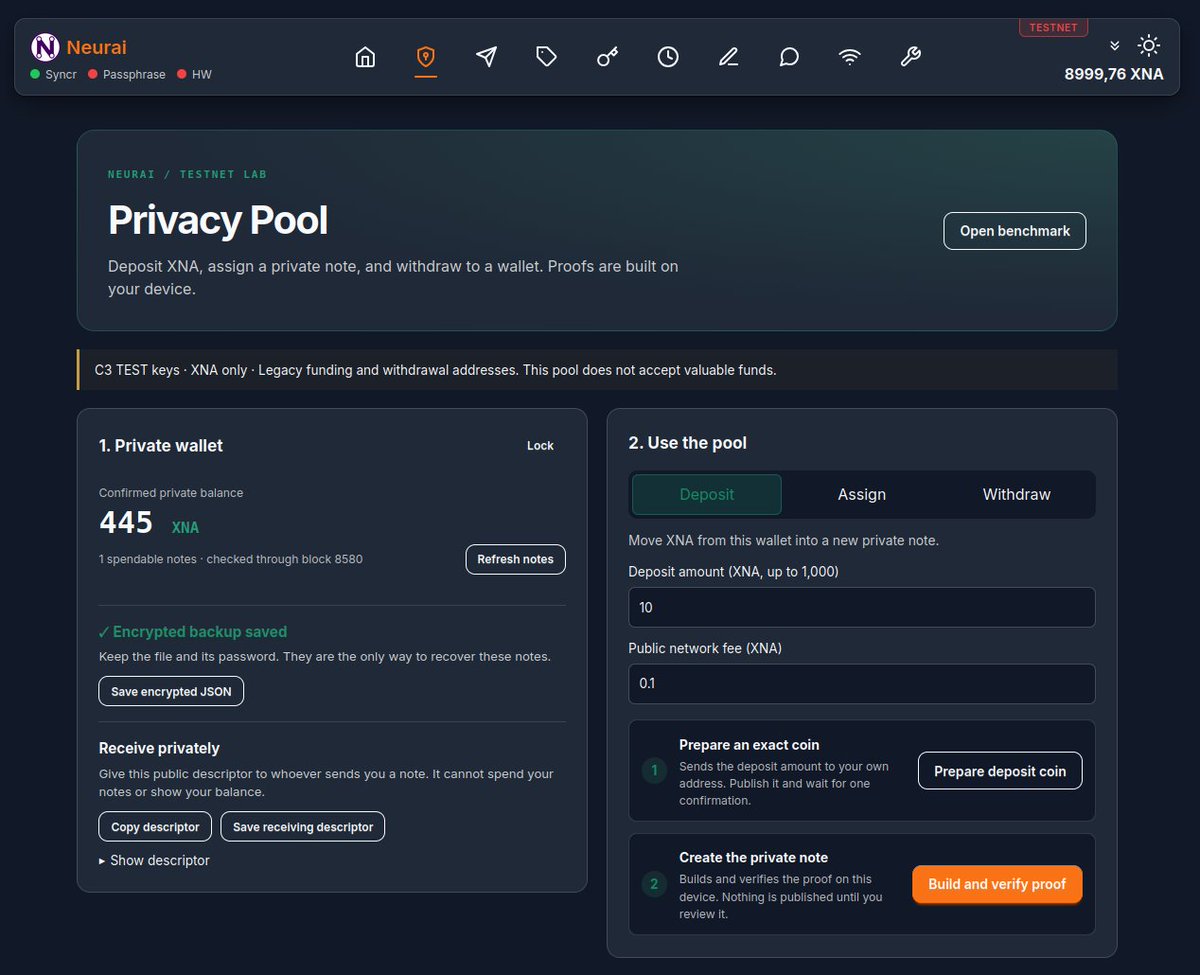Click the shield Privacy Pool navigation icon
The height and width of the screenshot is (975, 1200).
(426, 57)
